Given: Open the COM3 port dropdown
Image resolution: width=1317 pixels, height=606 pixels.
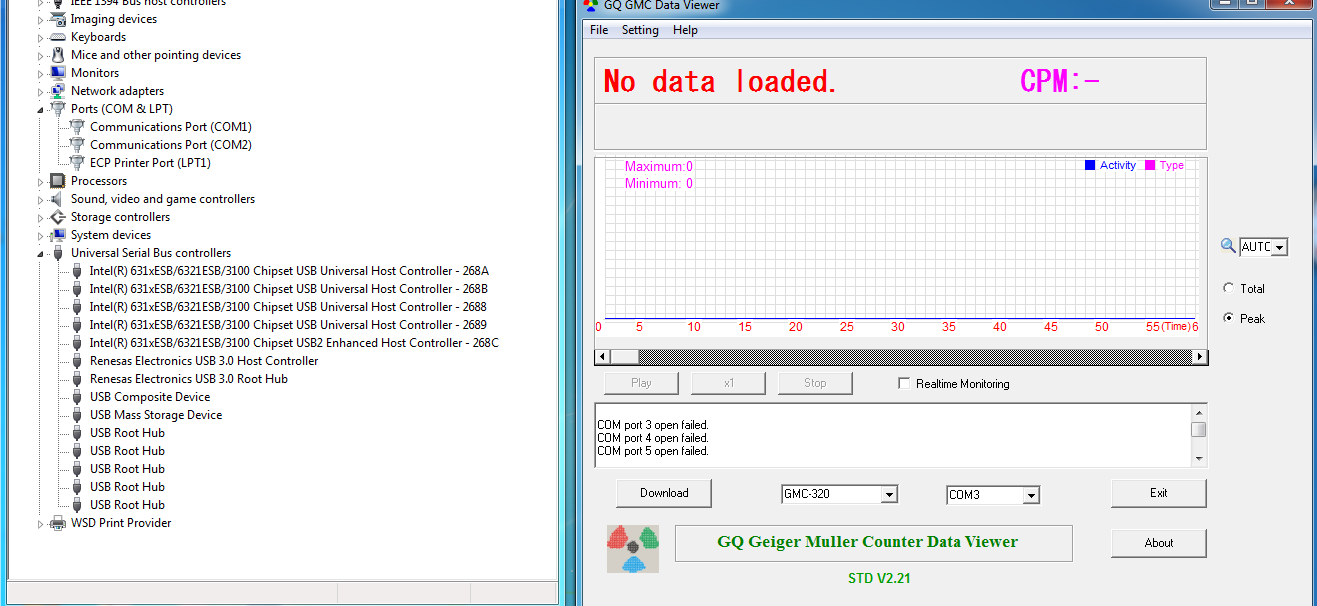Looking at the screenshot, I should pos(1031,495).
